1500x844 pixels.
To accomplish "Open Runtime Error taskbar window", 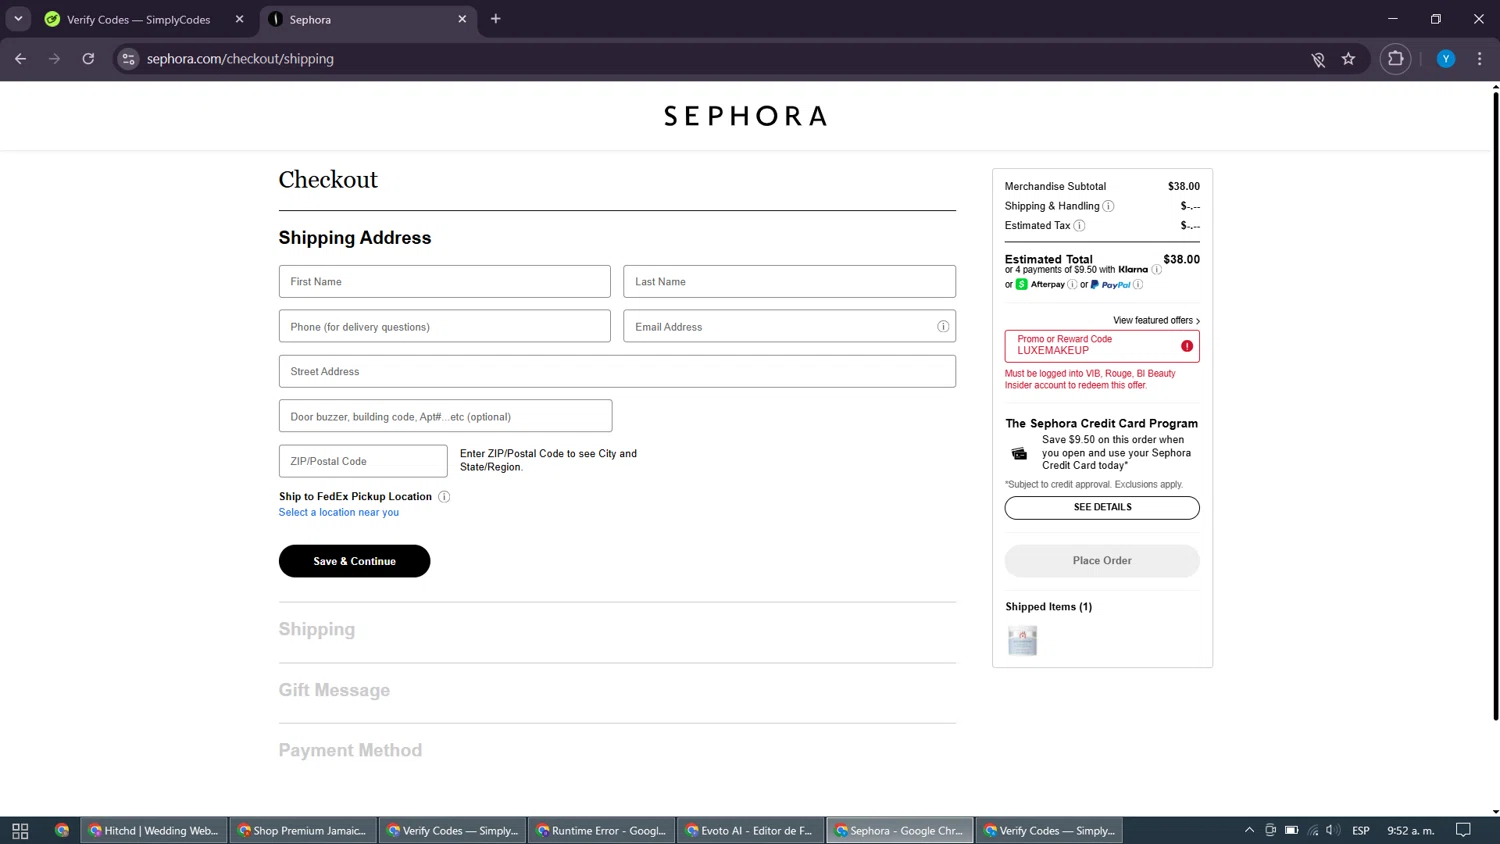I will click(601, 831).
